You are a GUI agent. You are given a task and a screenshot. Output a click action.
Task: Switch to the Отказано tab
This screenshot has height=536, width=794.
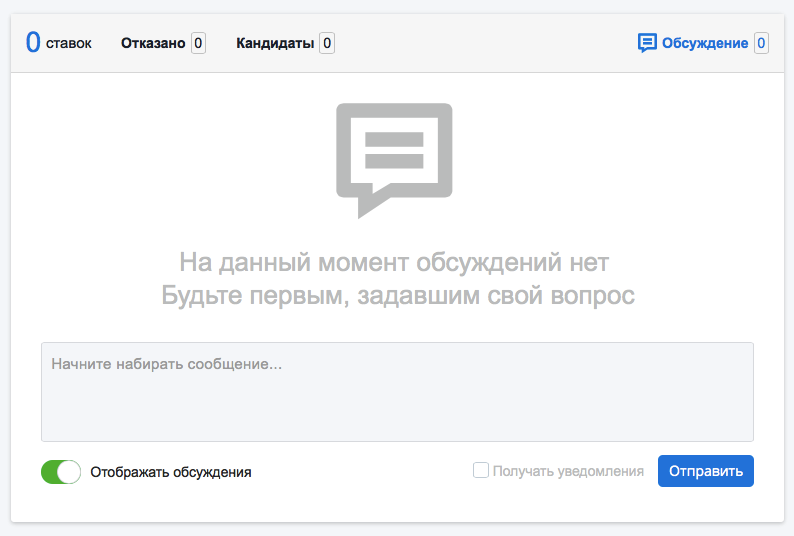click(x=153, y=43)
